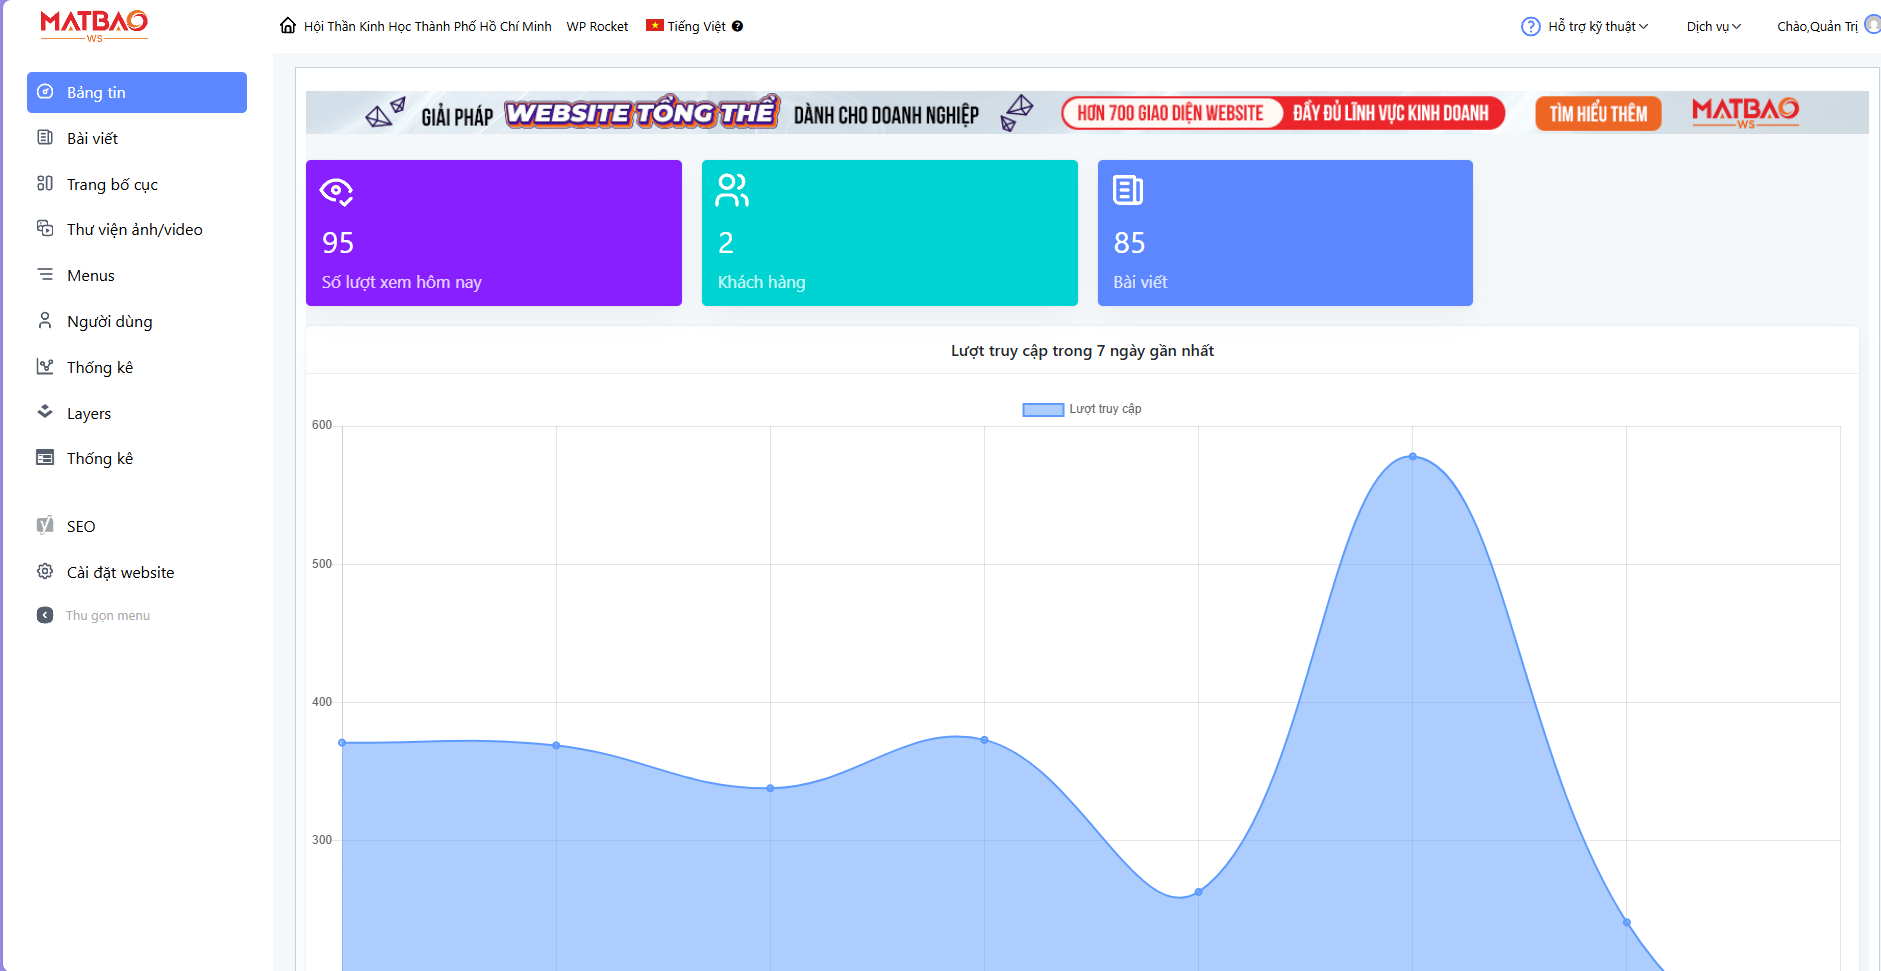Click the Người dùng user icon
Screen dimensions: 1881x971
point(45,321)
